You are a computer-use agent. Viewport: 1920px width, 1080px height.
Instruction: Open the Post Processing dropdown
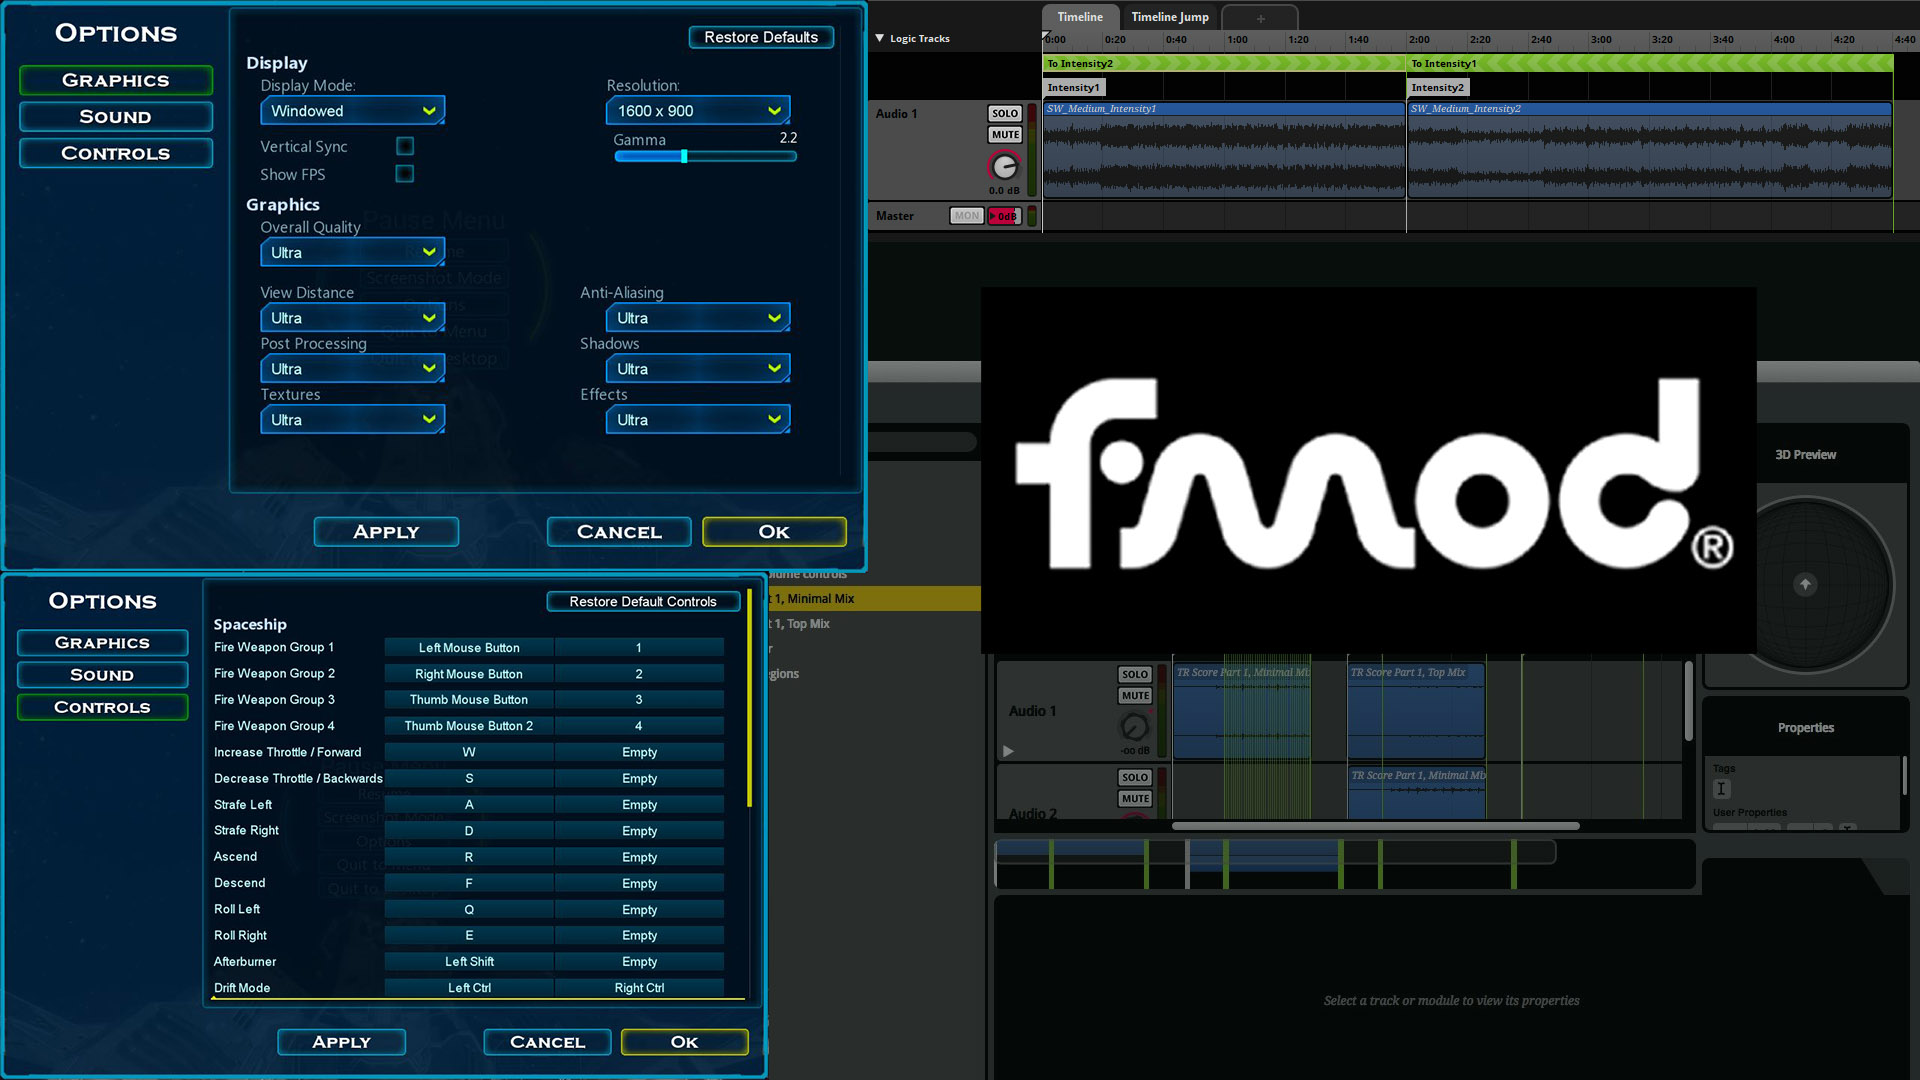(x=352, y=369)
